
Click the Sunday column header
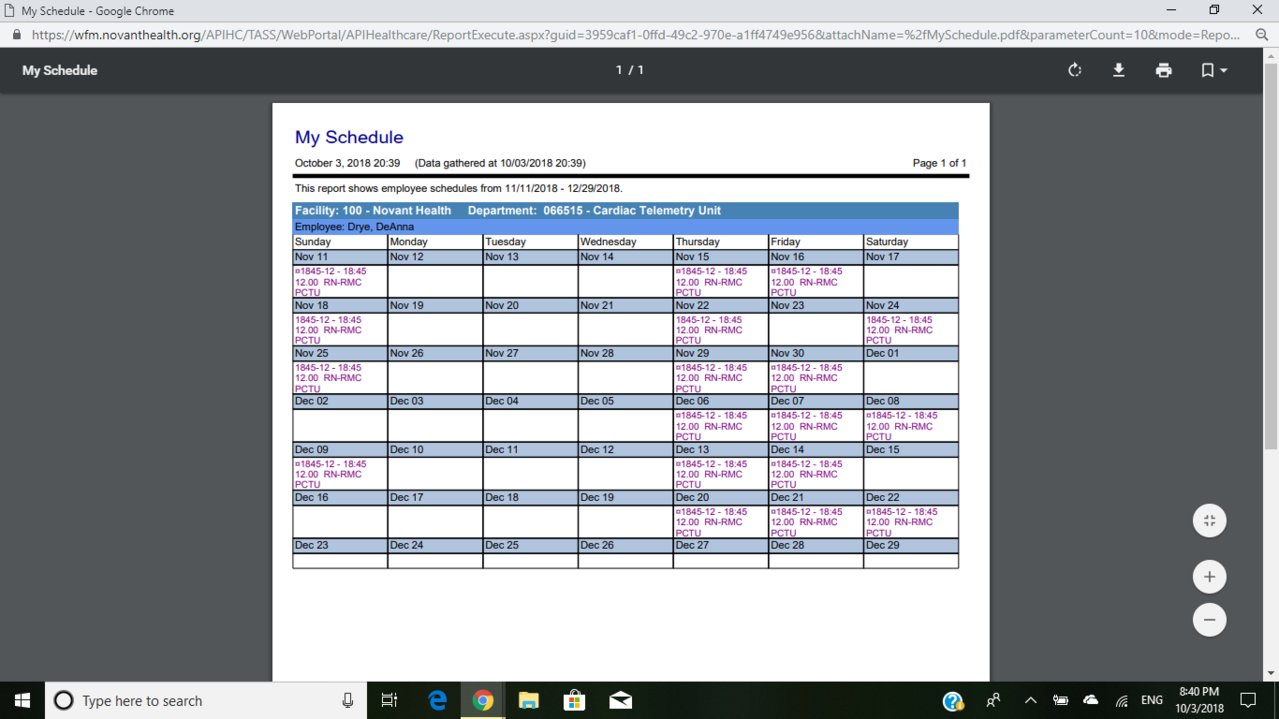point(340,242)
